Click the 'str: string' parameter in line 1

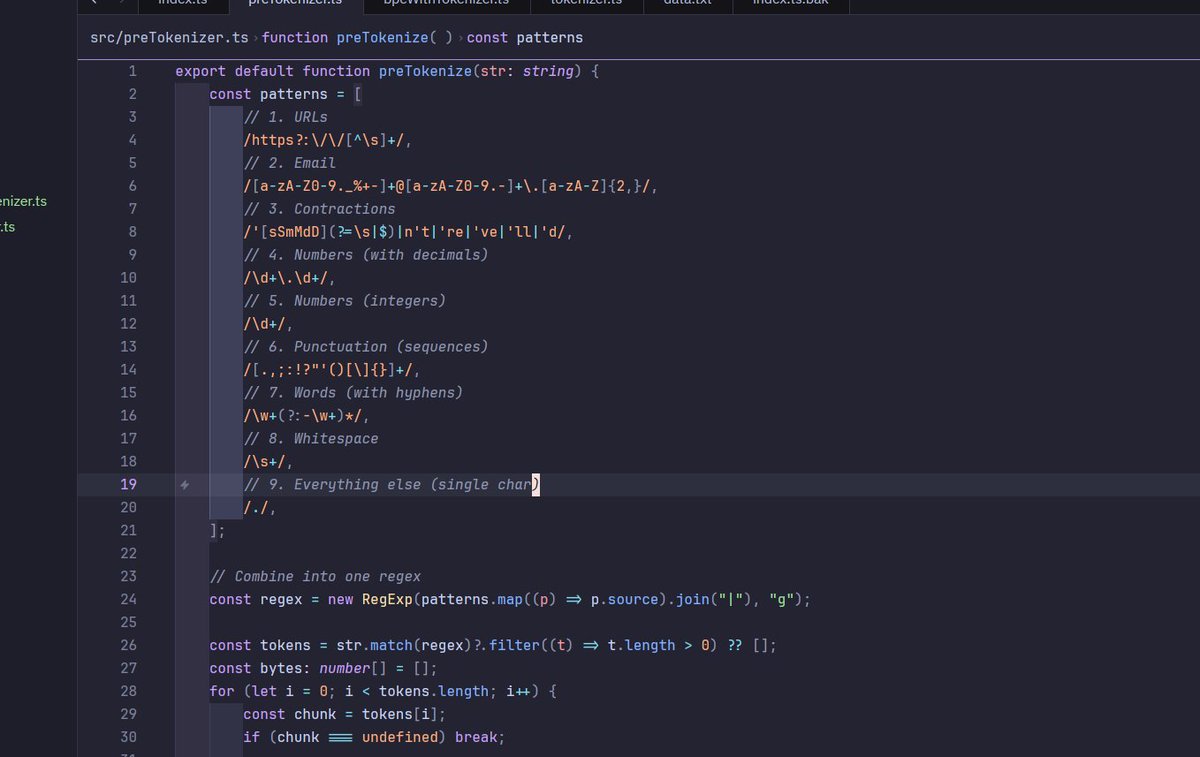pyautogui.click(x=525, y=71)
